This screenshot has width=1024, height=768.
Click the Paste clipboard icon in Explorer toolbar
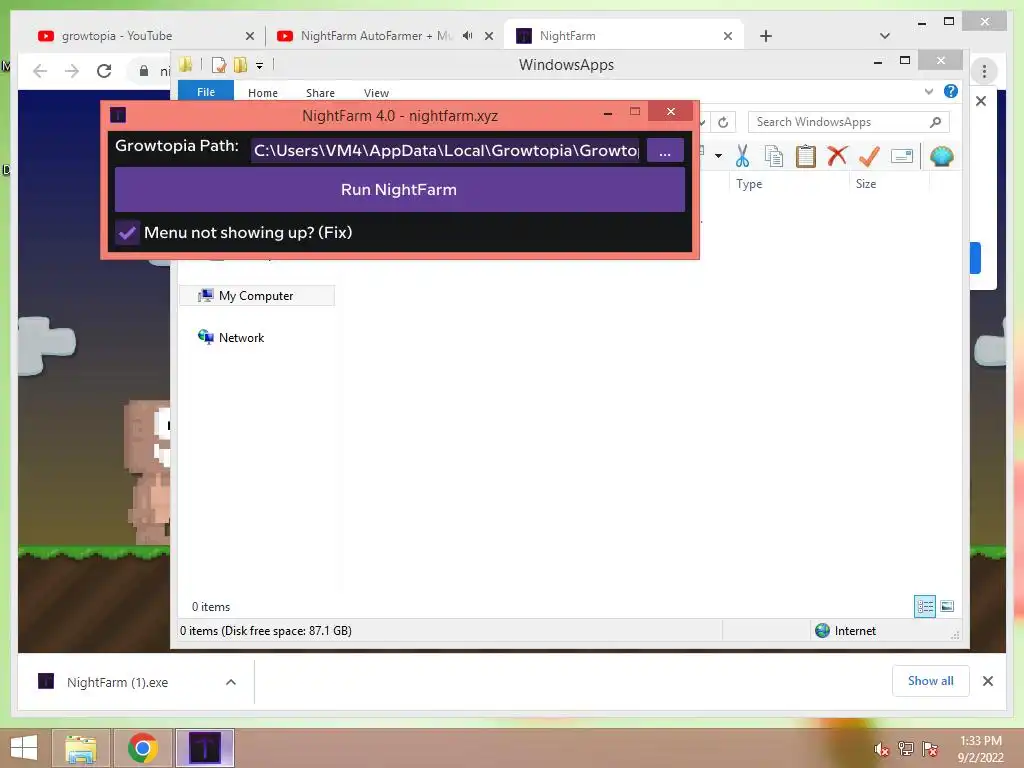click(x=806, y=157)
